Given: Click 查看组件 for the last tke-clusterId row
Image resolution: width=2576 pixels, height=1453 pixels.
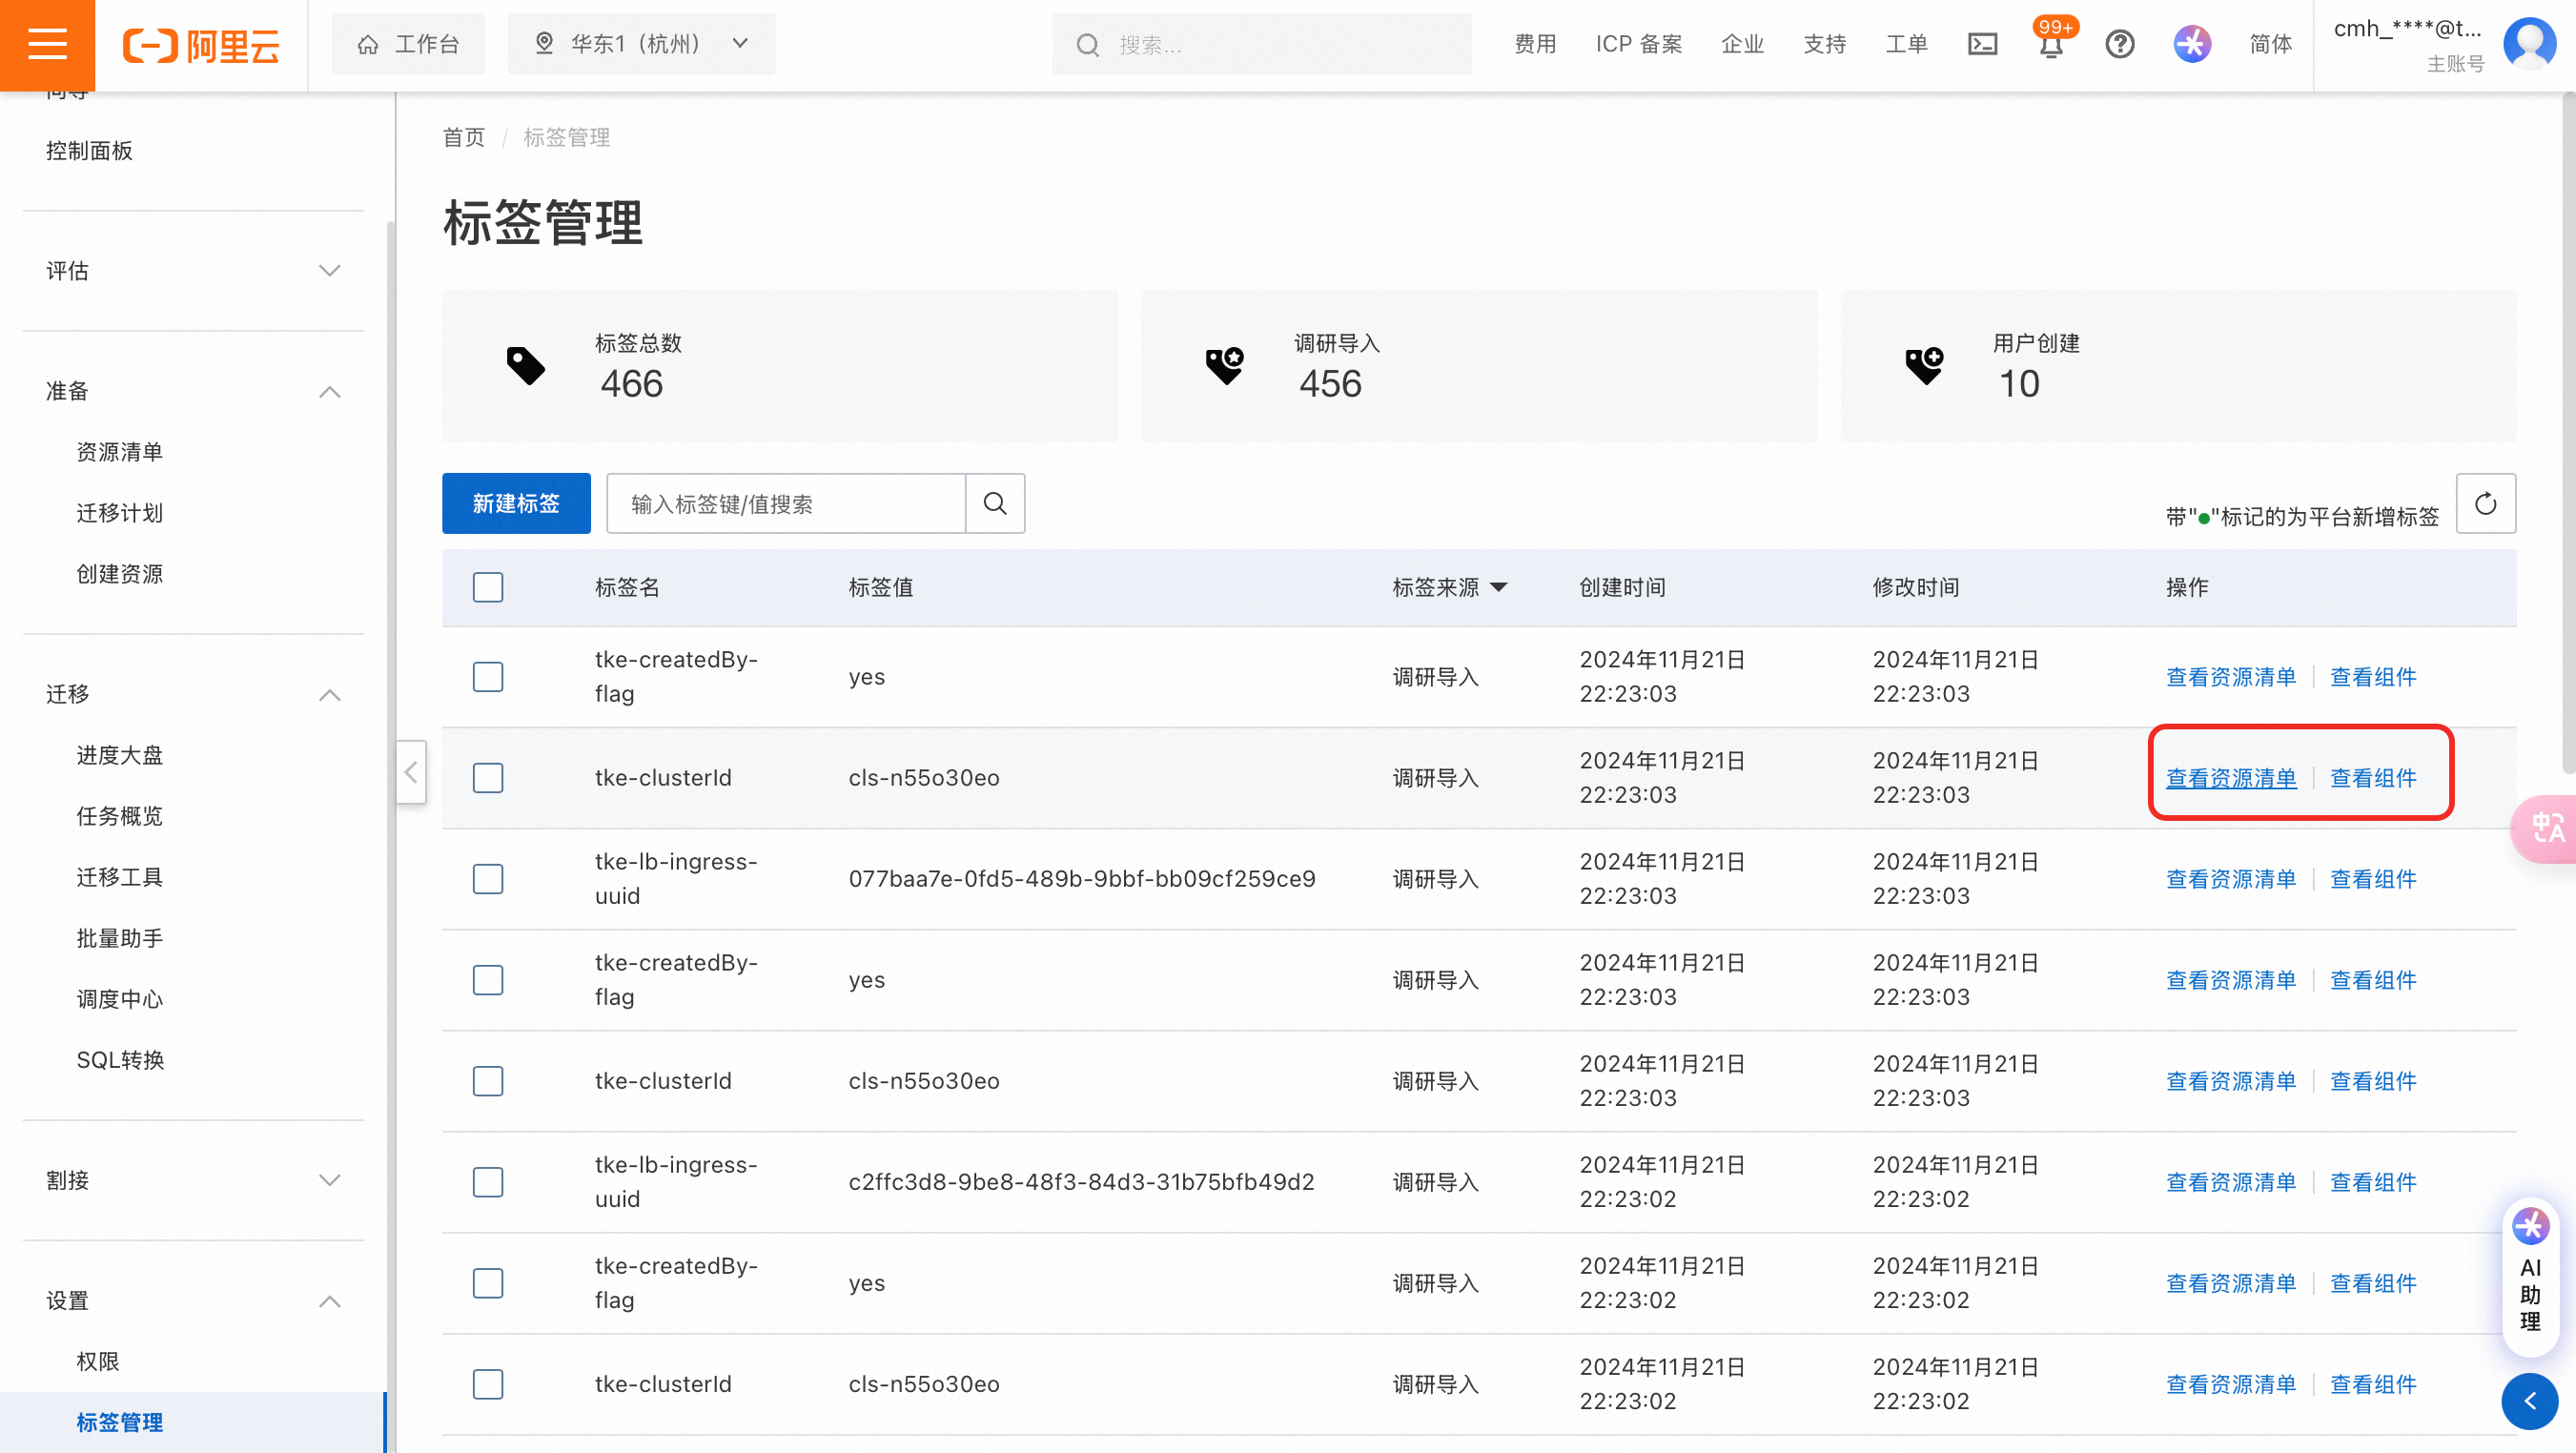Looking at the screenshot, I should 2373,1384.
